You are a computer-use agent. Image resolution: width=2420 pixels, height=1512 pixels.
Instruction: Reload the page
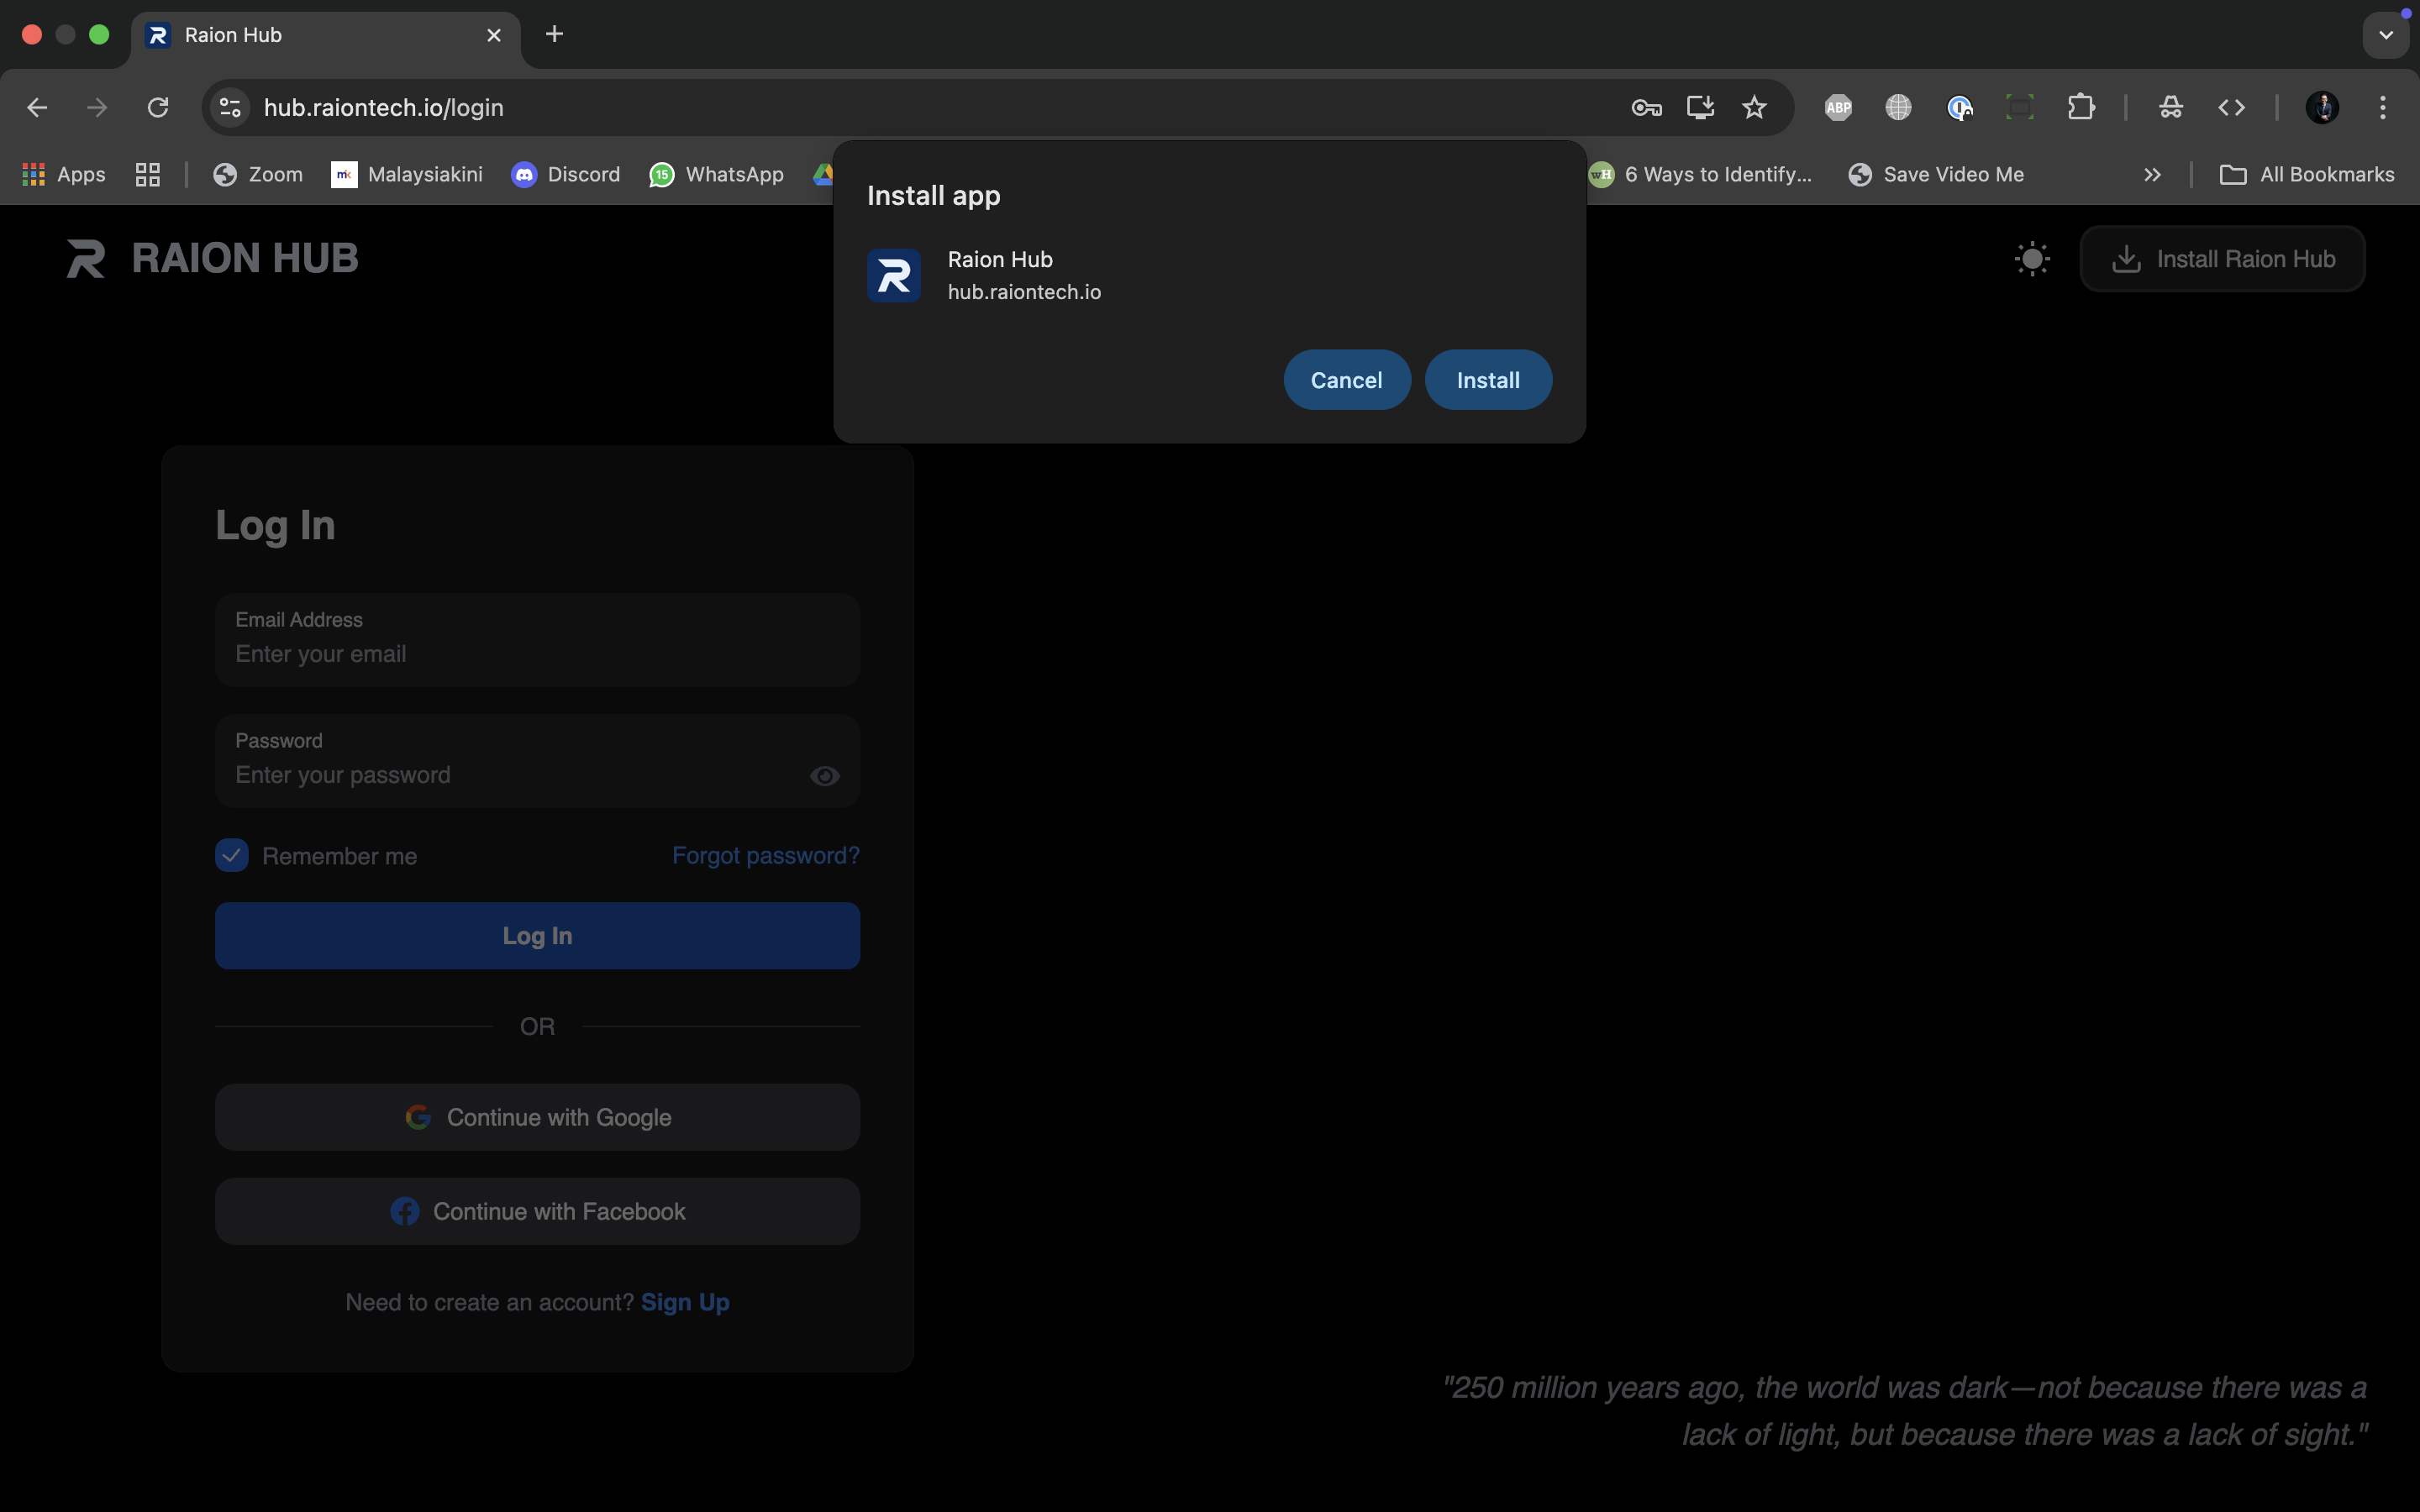click(158, 107)
